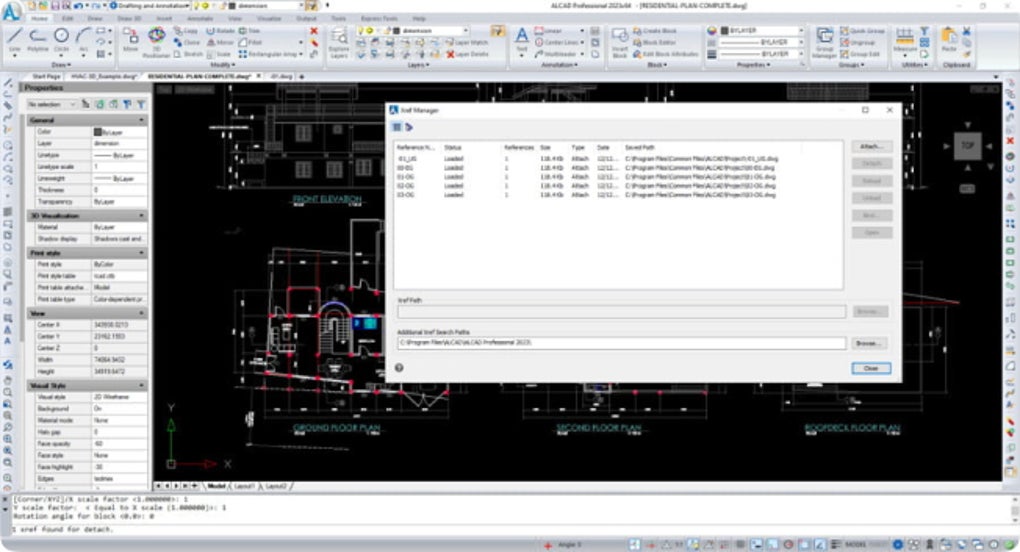The height and width of the screenshot is (552, 1020).
Task: Click the Undo icon in quick access toolbar
Action: [78, 6]
